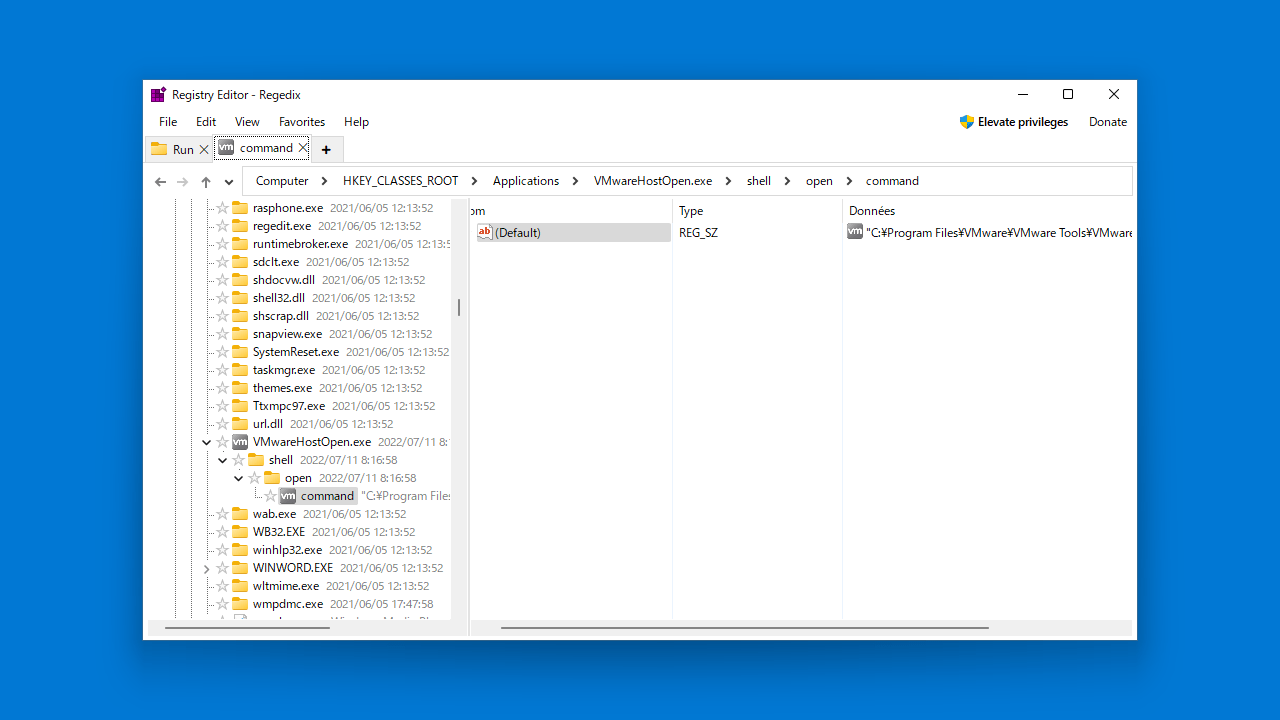Open the Help menu
1280x720 pixels.
click(x=356, y=122)
